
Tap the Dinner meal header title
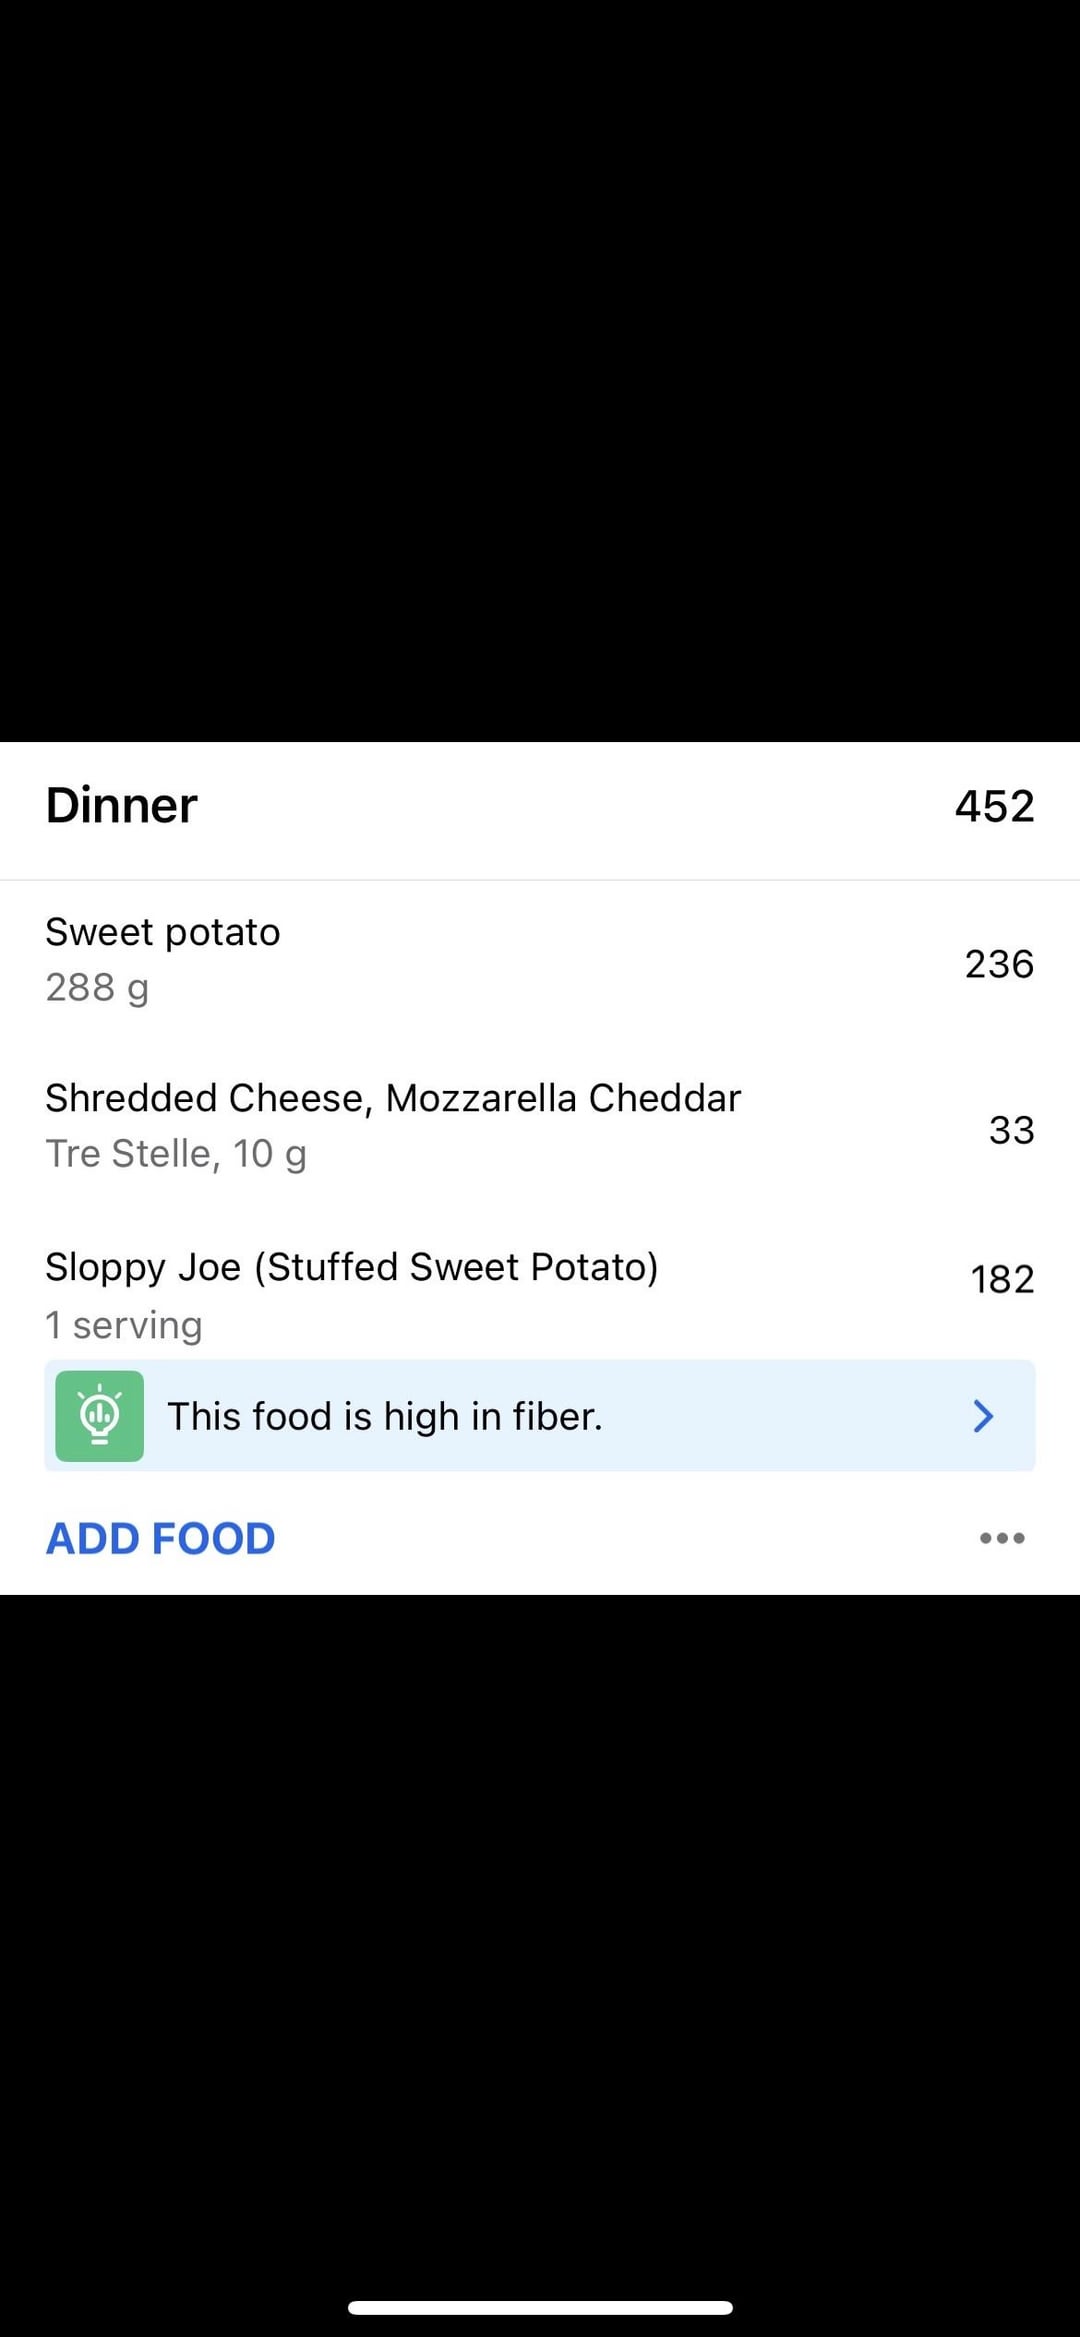point(122,806)
